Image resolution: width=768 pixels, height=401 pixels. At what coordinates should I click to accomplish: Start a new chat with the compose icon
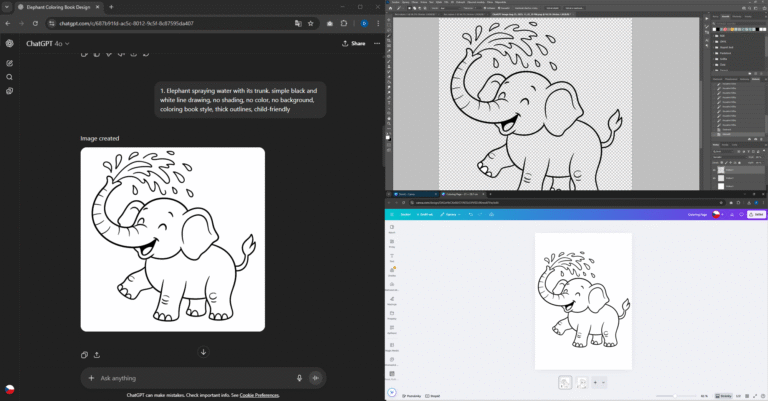tap(9, 63)
